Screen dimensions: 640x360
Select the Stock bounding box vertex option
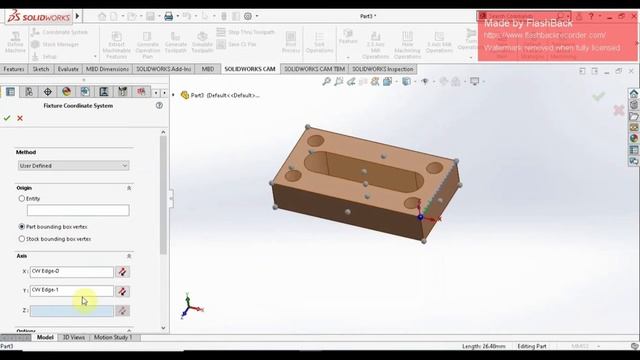(22, 239)
